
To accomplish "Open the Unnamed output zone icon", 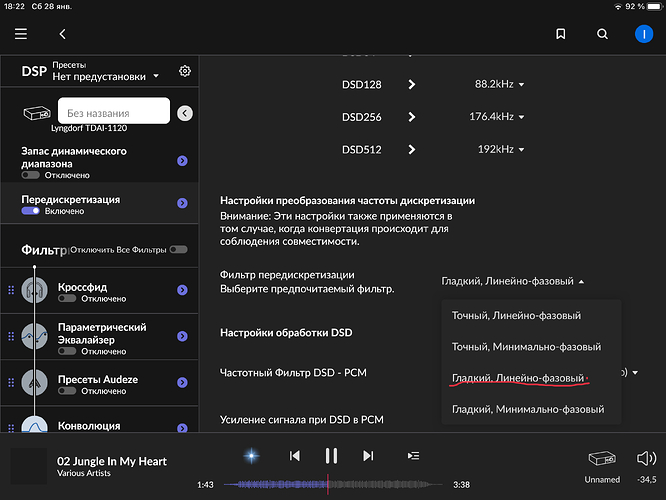I will click(602, 458).
